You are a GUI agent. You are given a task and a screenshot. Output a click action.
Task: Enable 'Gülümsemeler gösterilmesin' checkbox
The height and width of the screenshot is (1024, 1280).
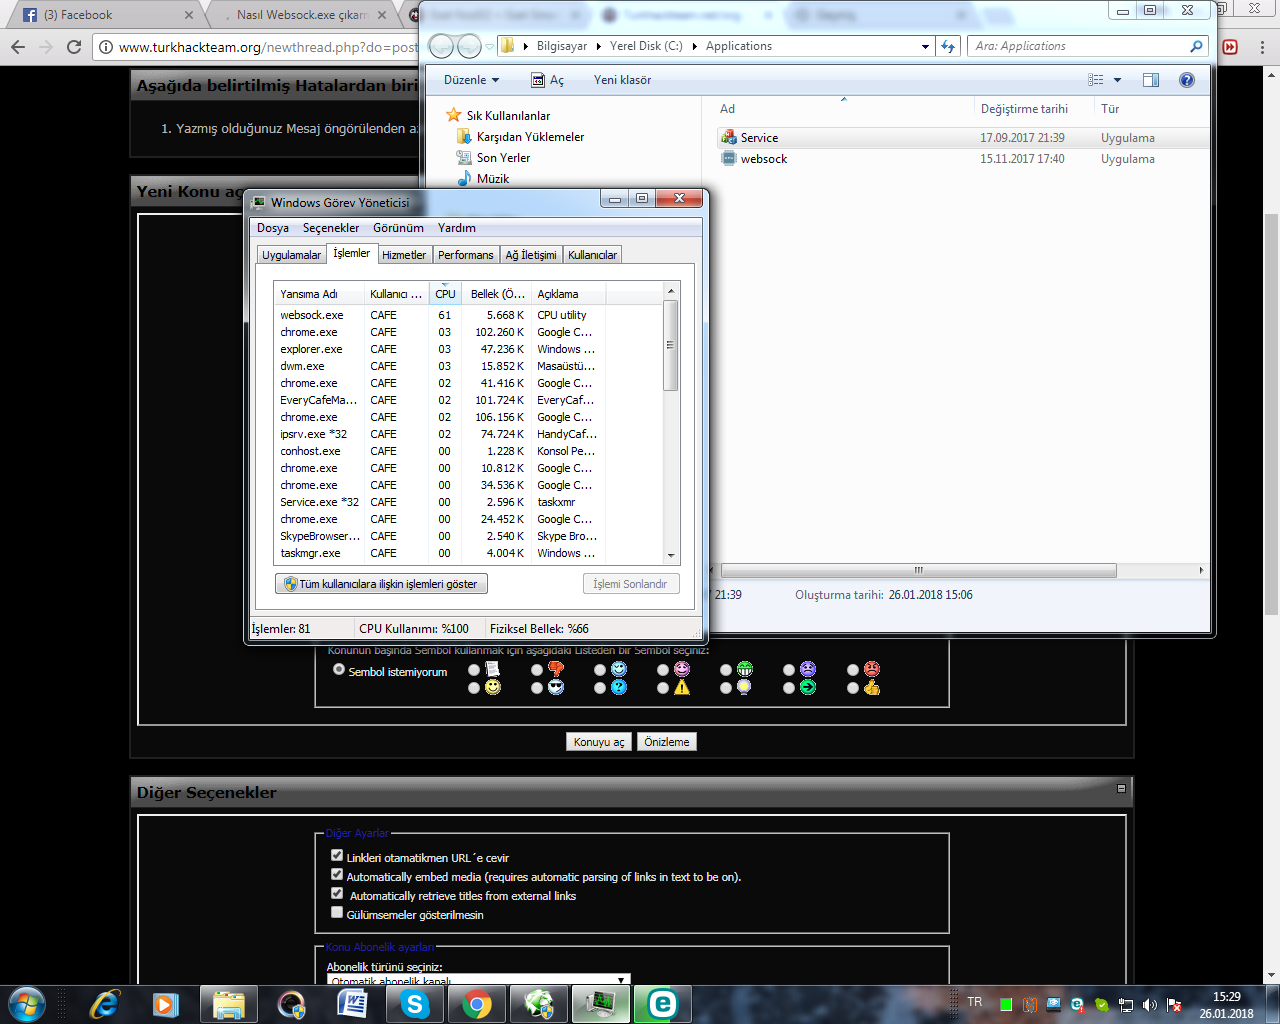(337, 913)
